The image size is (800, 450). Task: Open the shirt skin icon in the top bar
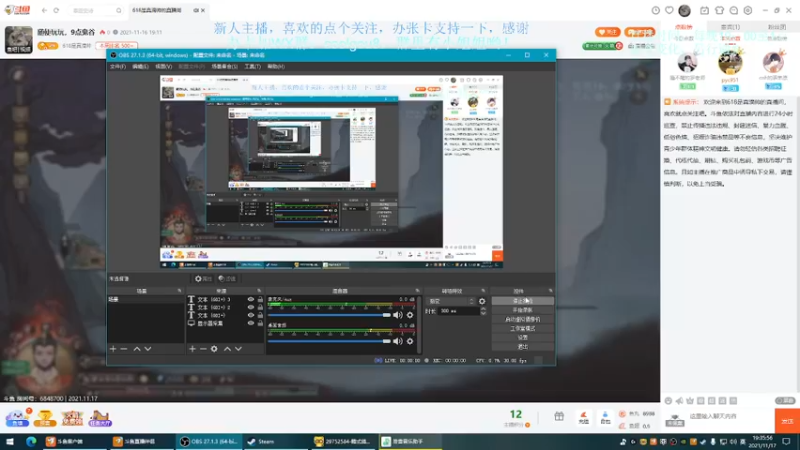click(719, 10)
